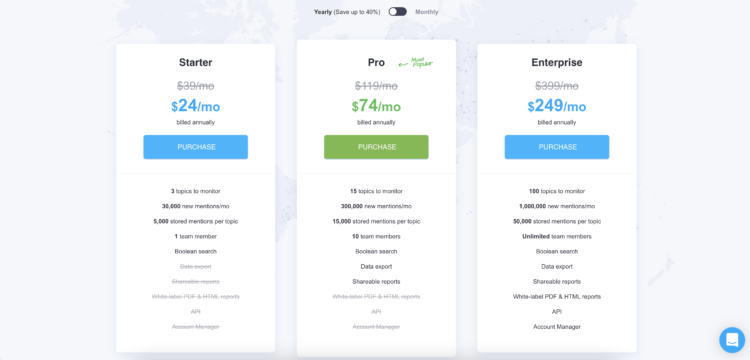Open the chat widget icon
The width and height of the screenshot is (750, 360).
[x=732, y=340]
